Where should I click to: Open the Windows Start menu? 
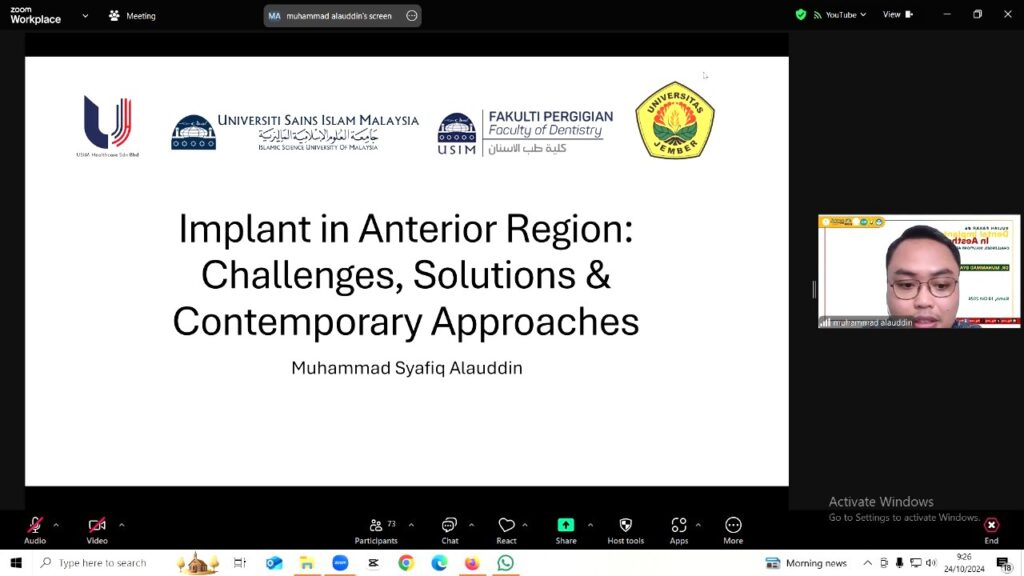(16, 563)
